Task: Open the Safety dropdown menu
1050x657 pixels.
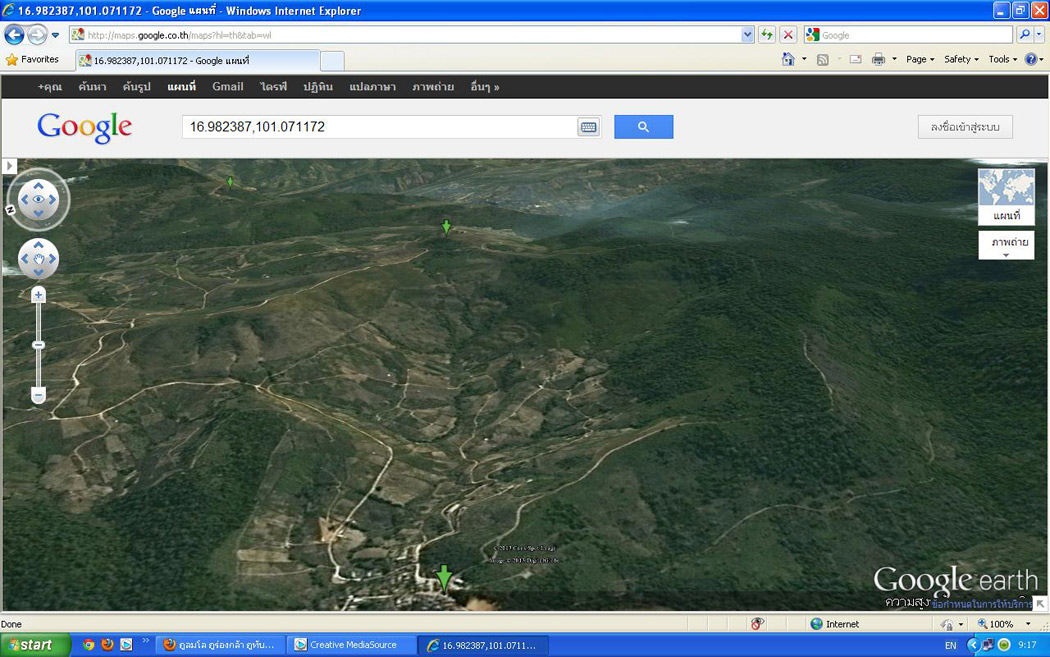Action: point(960,60)
